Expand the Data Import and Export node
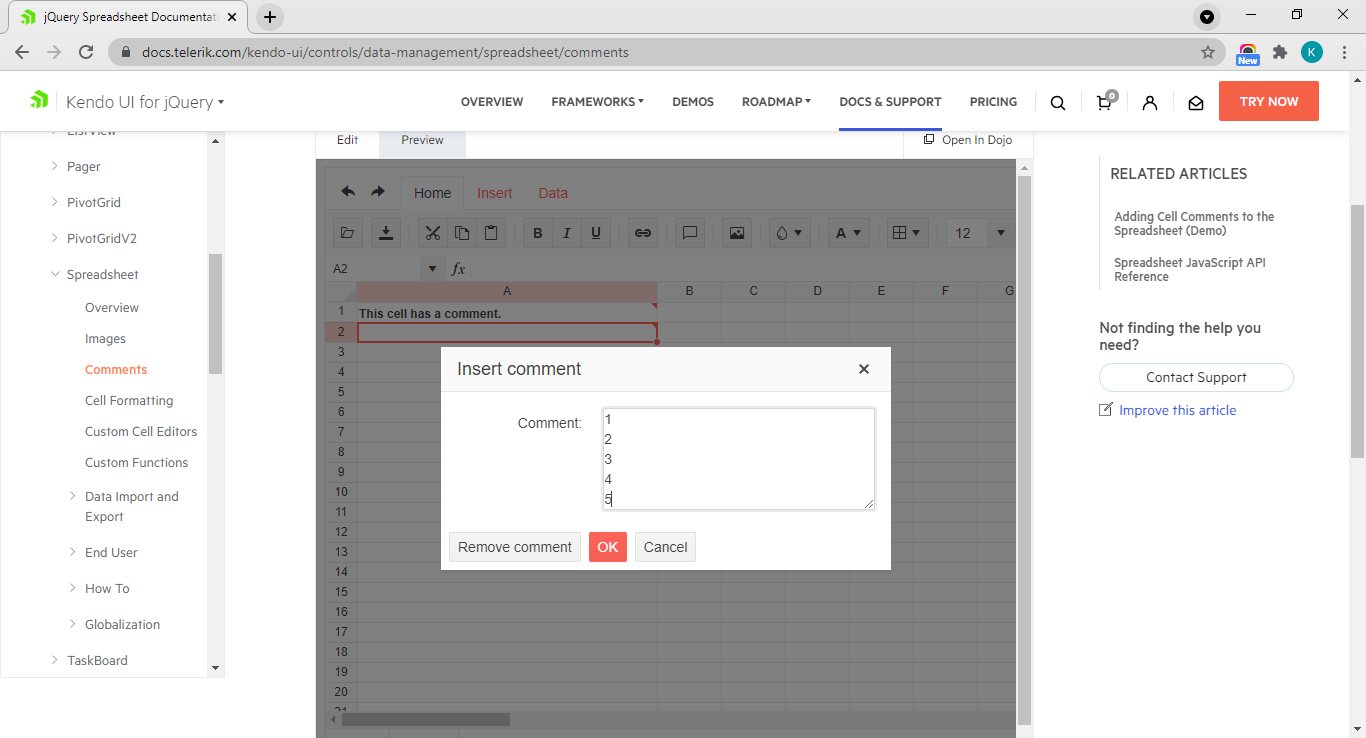This screenshot has width=1366, height=738. (72, 496)
